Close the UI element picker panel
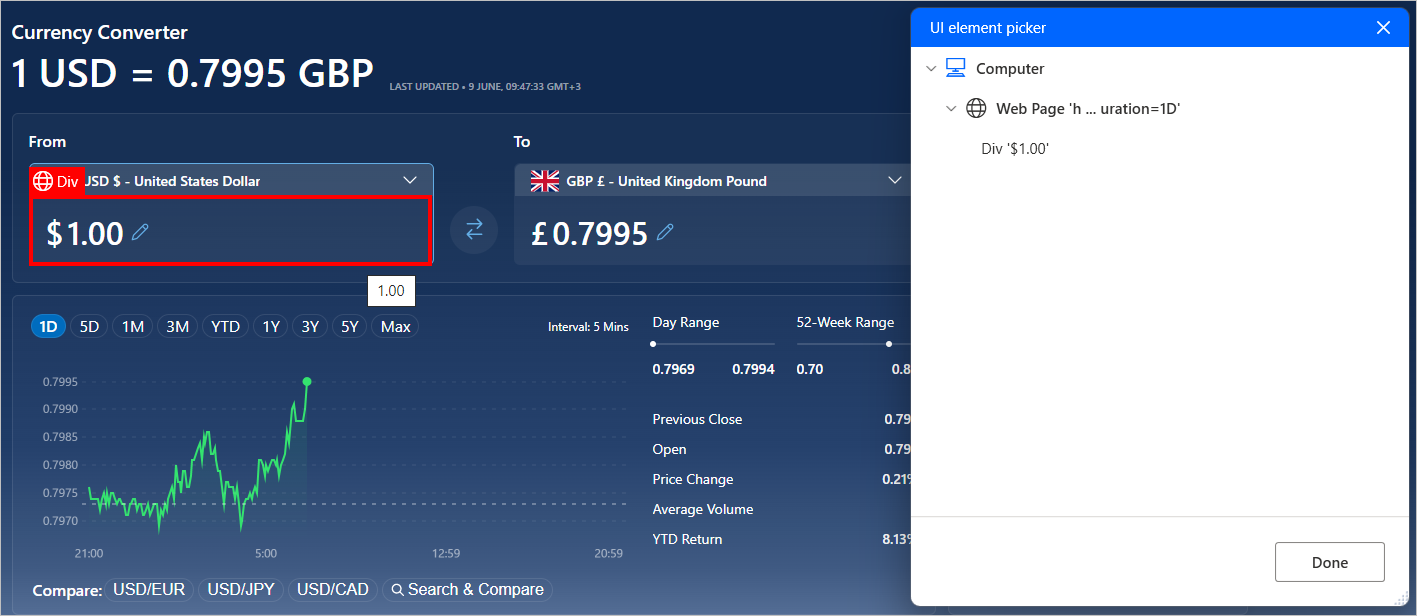The image size is (1417, 616). pos(1383,28)
